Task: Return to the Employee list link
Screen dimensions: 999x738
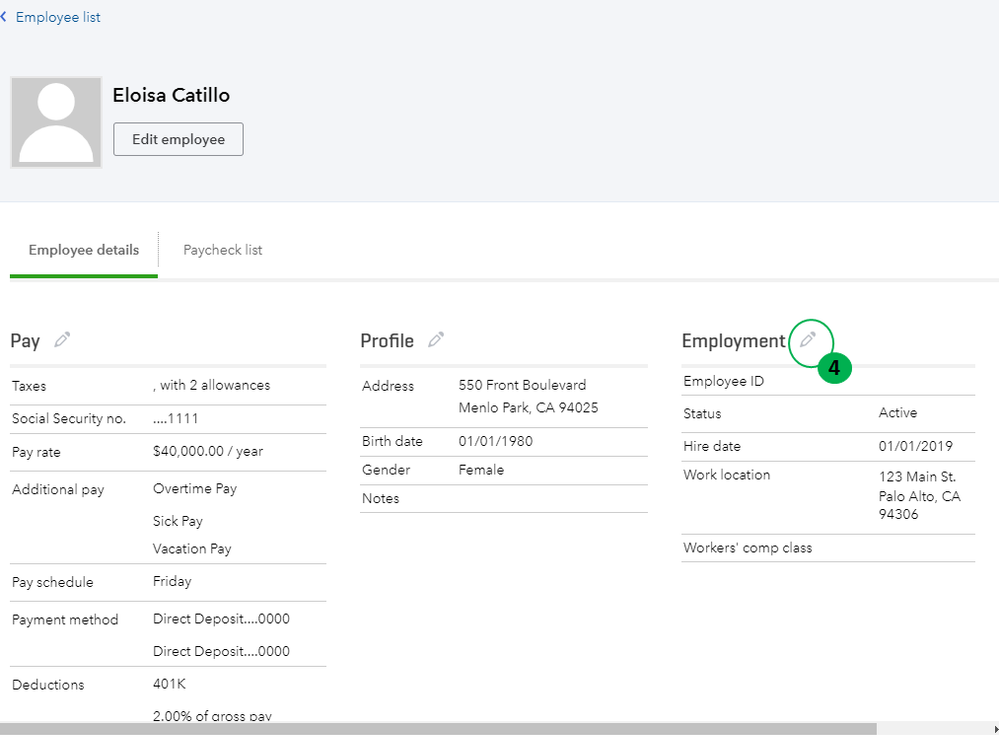Action: 58,17
